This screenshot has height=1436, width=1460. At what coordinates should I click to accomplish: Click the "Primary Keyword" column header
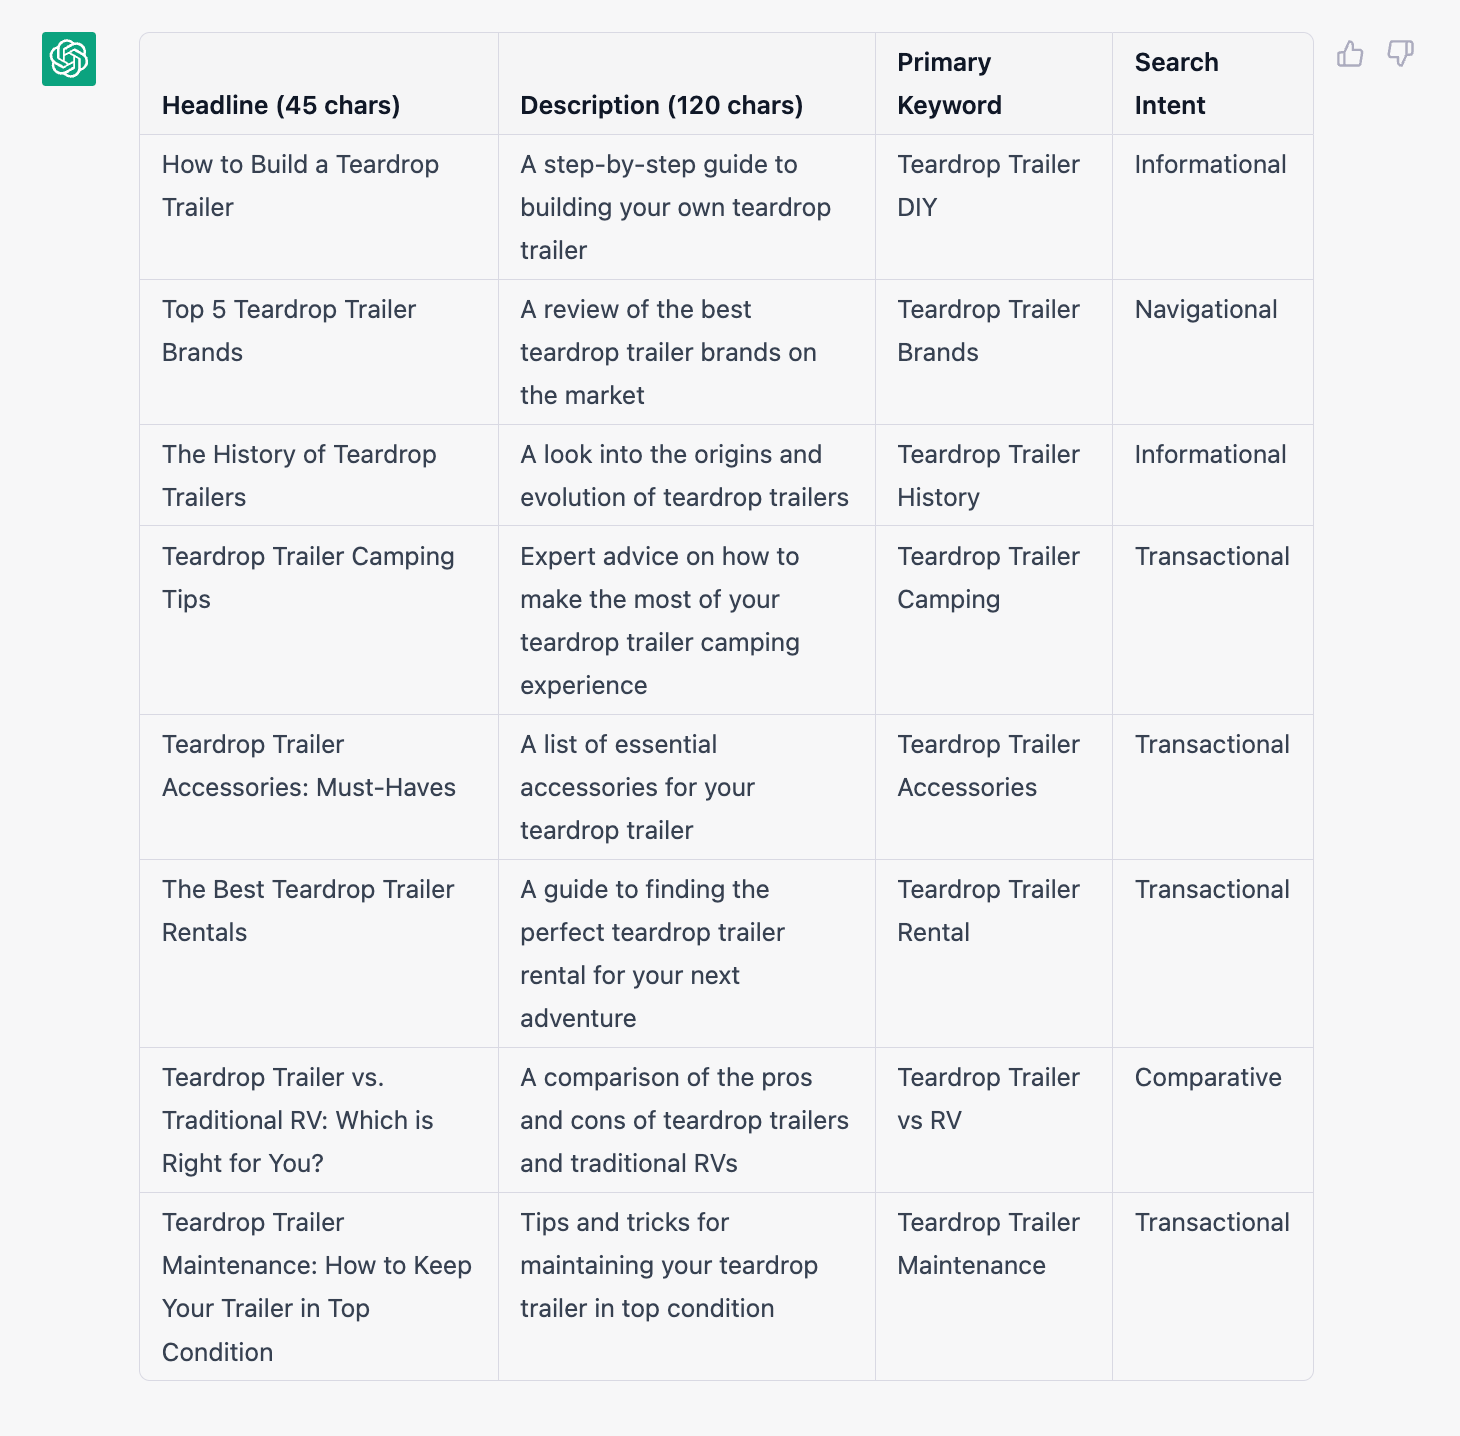pyautogui.click(x=949, y=84)
